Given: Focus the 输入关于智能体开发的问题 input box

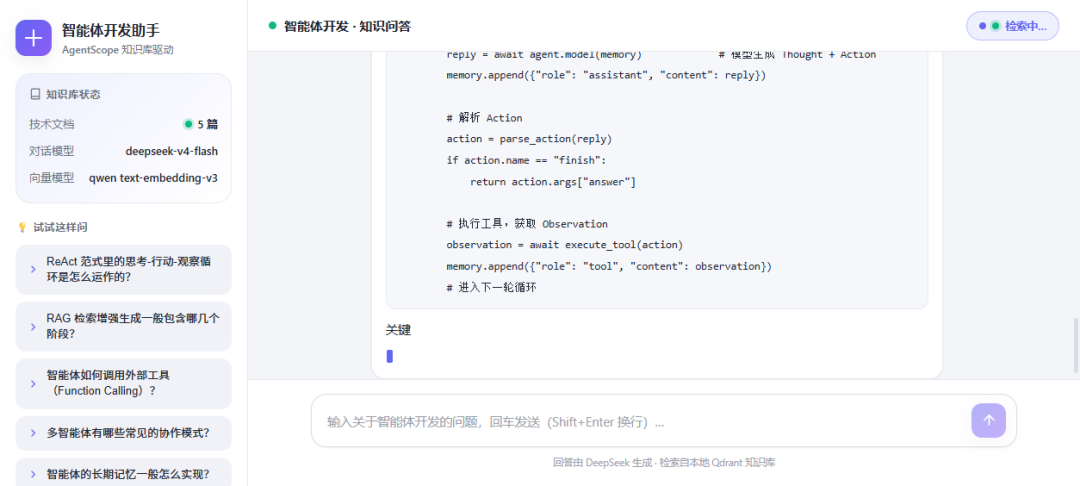Looking at the screenshot, I should pyautogui.click(x=644, y=421).
